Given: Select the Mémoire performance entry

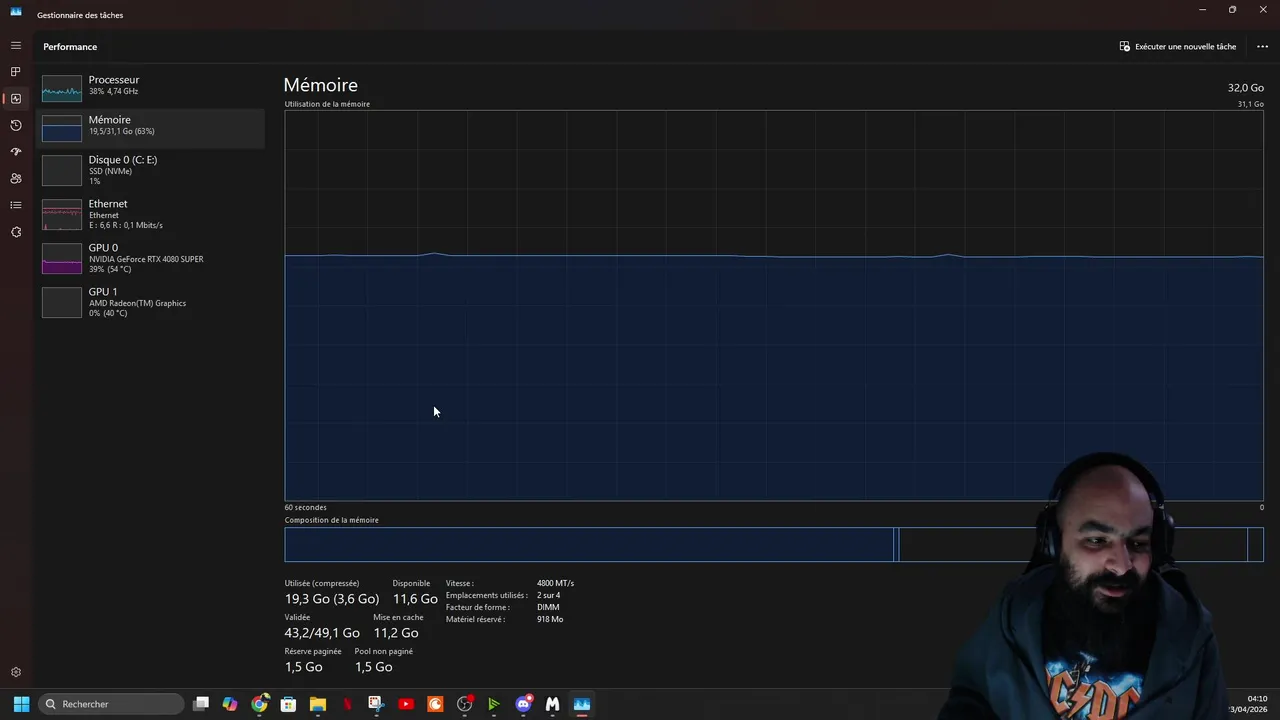Looking at the screenshot, I should [150, 127].
